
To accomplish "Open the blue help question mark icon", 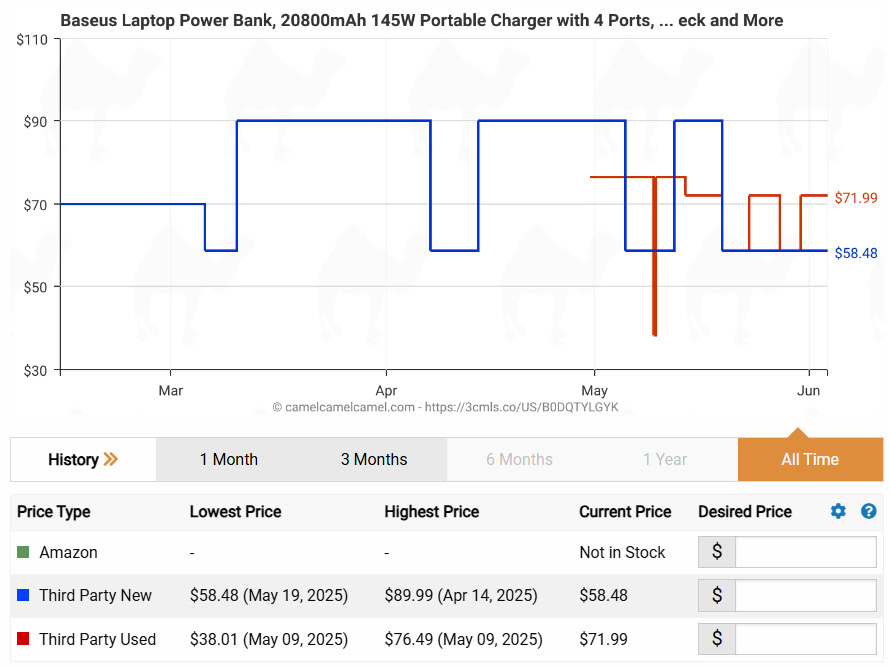I will point(868,511).
